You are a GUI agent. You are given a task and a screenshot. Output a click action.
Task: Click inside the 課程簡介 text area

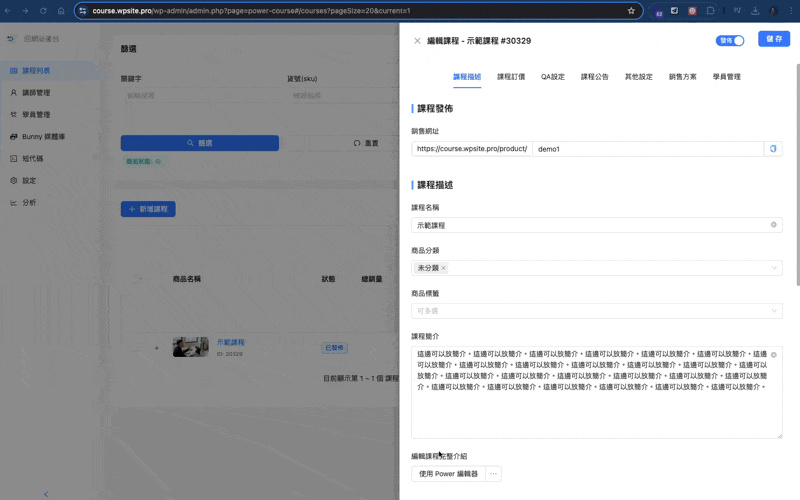click(596, 410)
